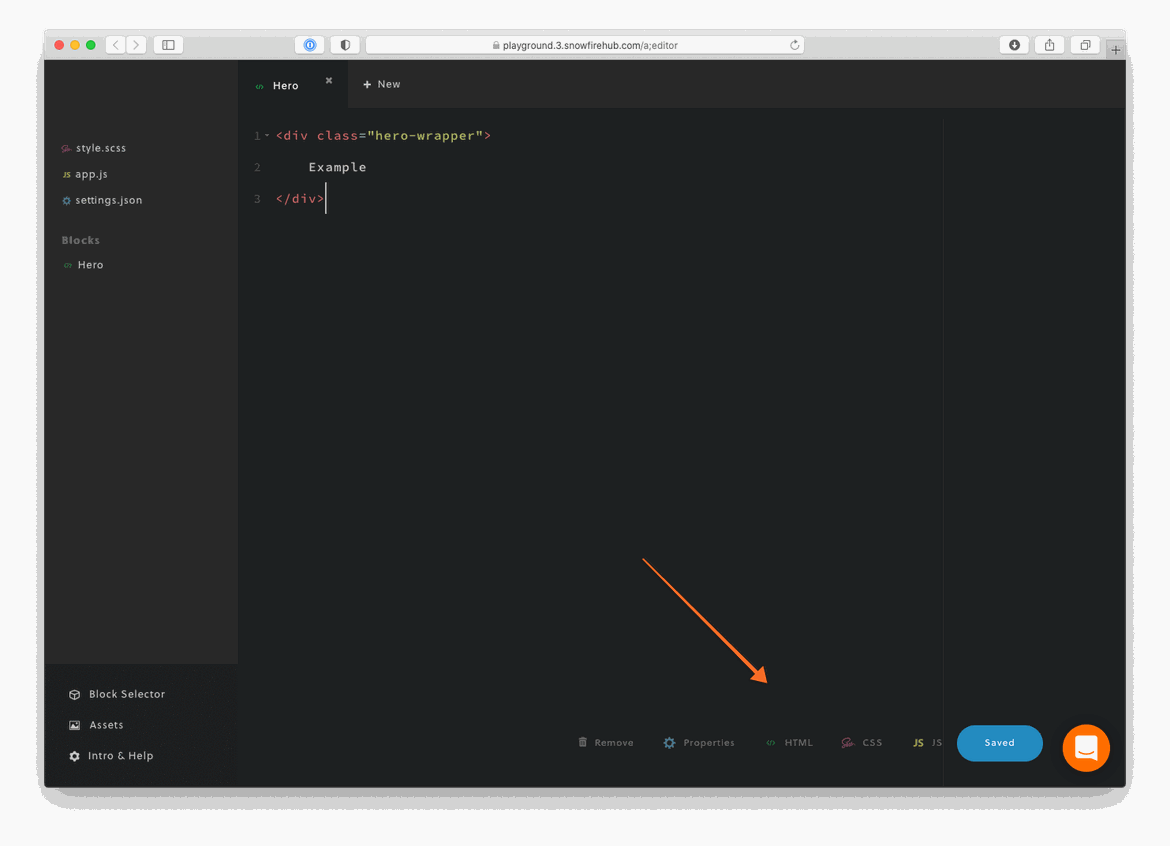
Task: Open block Properties gear
Action: [x=699, y=743]
